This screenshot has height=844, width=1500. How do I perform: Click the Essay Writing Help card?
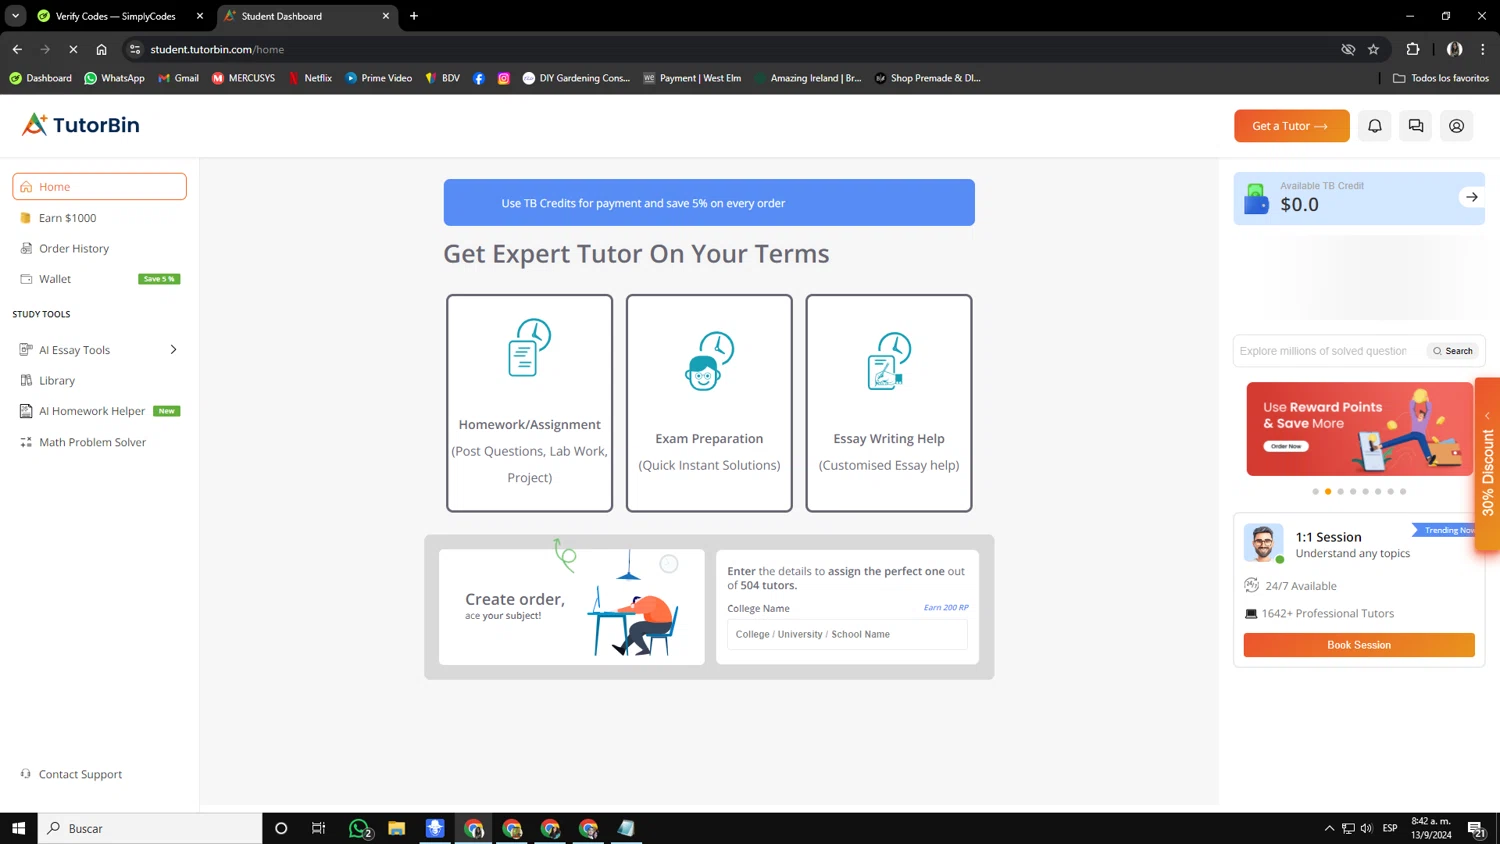coord(889,403)
